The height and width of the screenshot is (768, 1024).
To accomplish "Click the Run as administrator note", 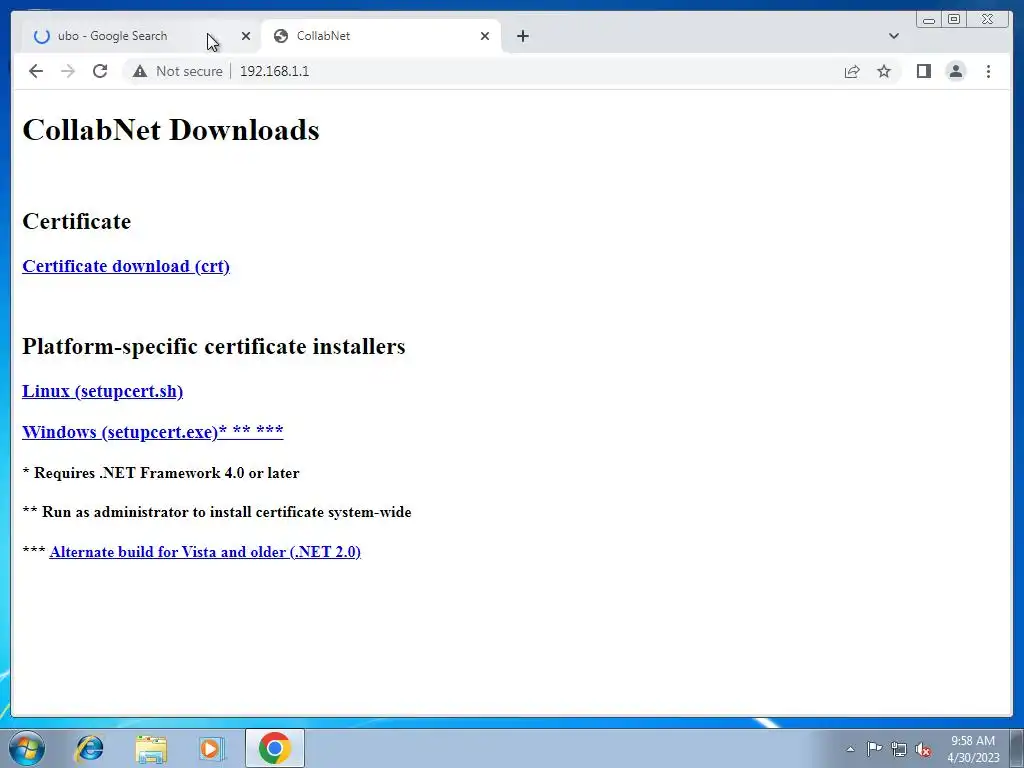I will click(x=217, y=512).
